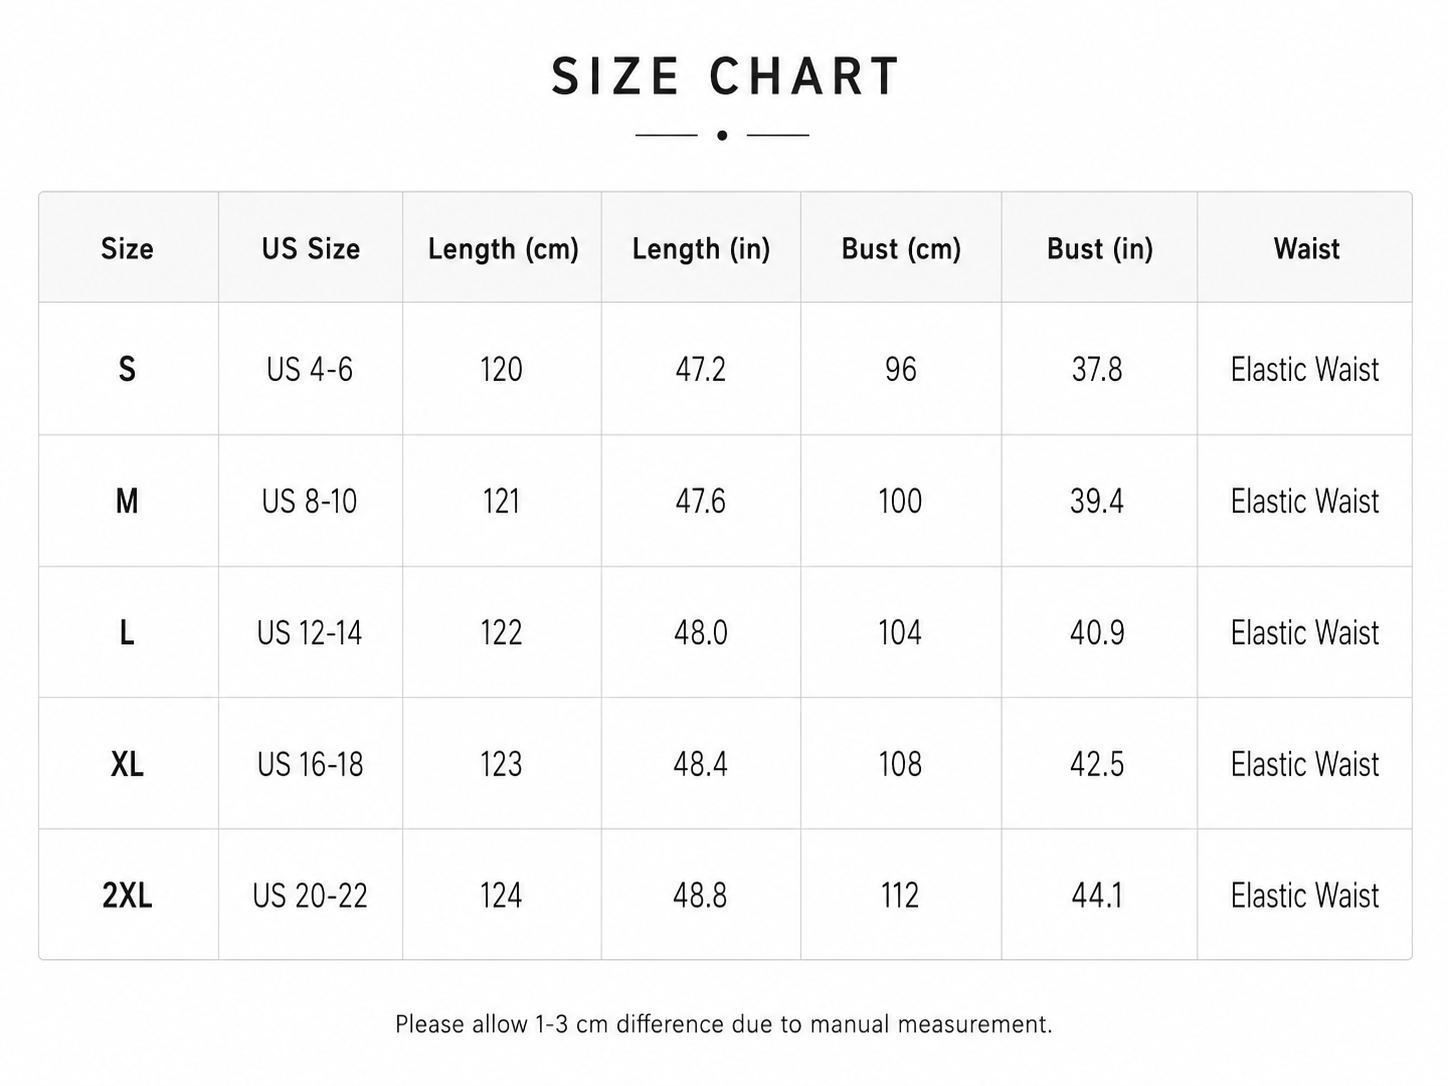
Task: Click the Length (cm) column header
Action: click(x=503, y=249)
